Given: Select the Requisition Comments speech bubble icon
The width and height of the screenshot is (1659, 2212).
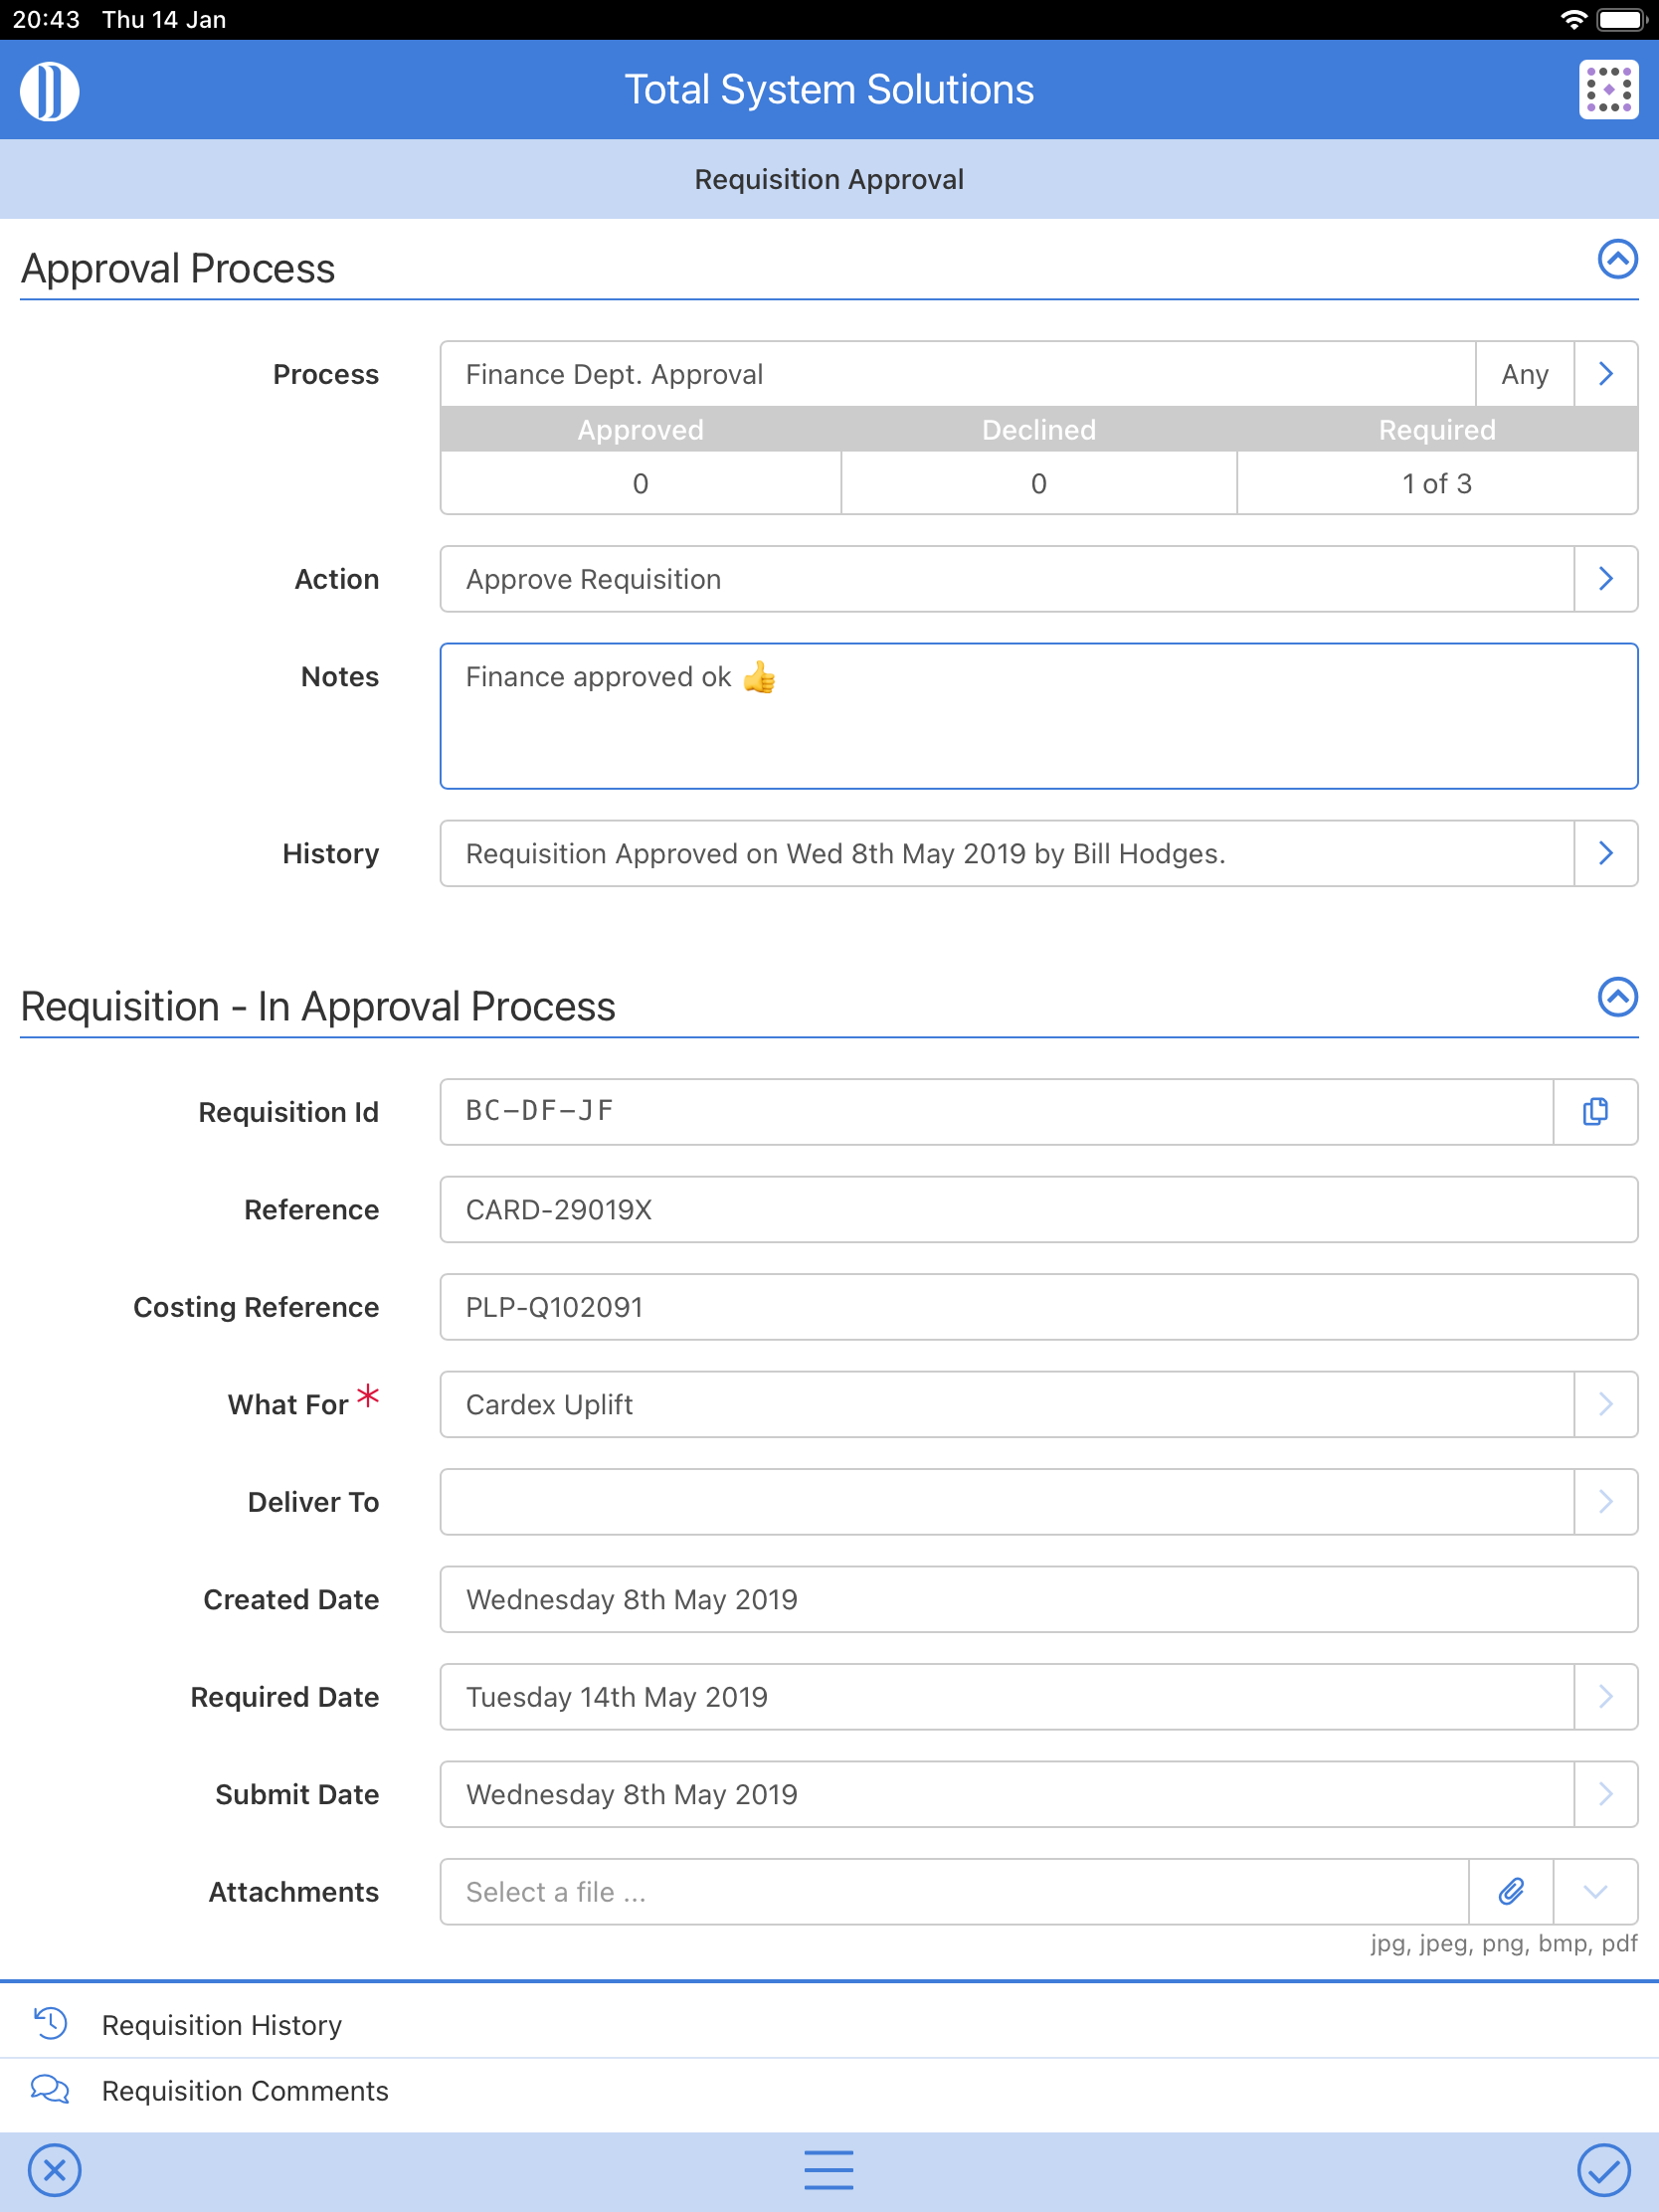Looking at the screenshot, I should (49, 2090).
